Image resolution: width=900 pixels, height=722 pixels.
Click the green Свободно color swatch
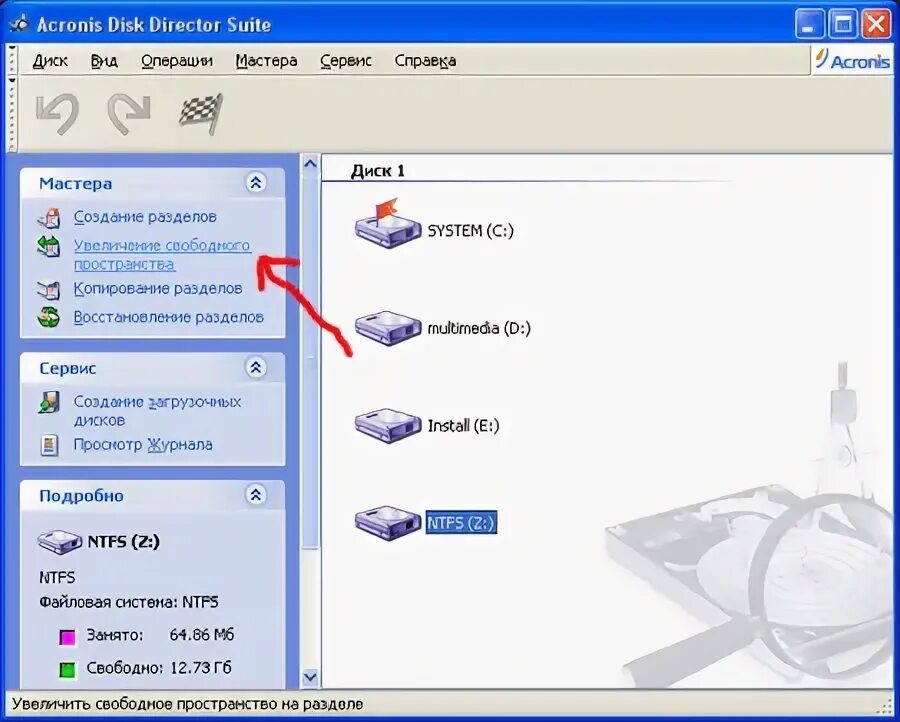[x=68, y=669]
